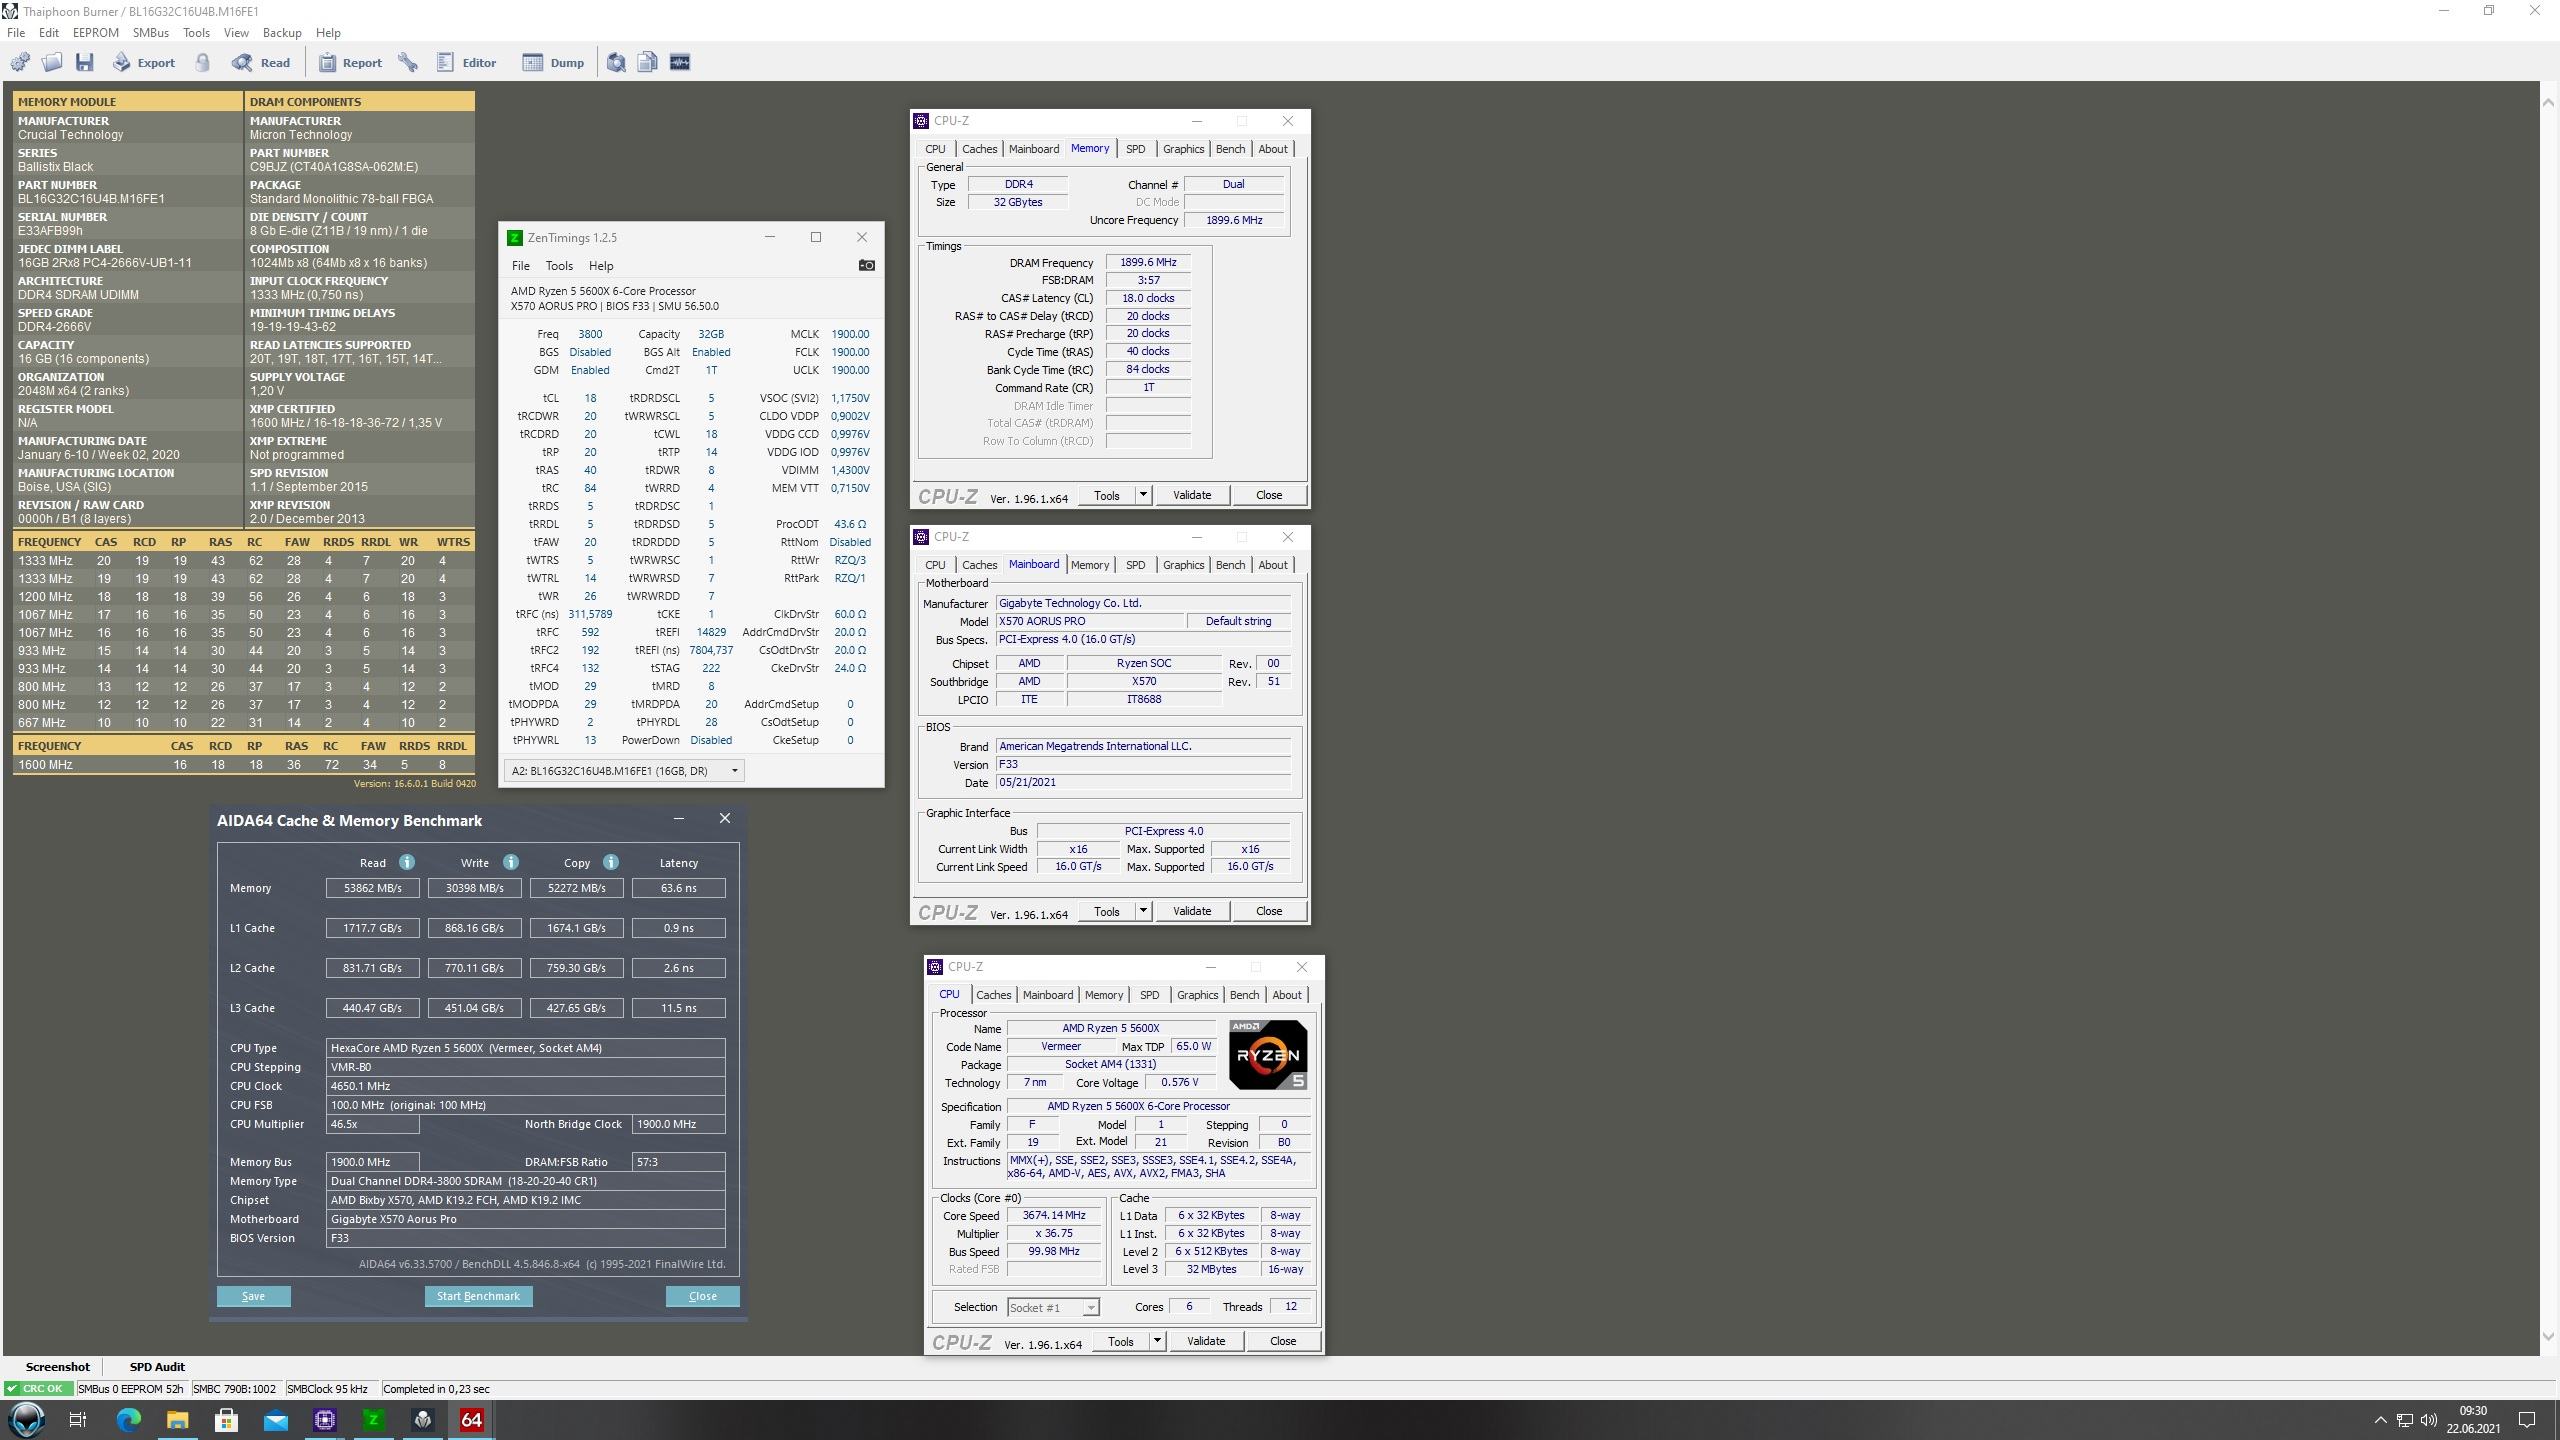Click the Copy info icon in AIDA64
Image resolution: width=2560 pixels, height=1440 pixels.
611,862
